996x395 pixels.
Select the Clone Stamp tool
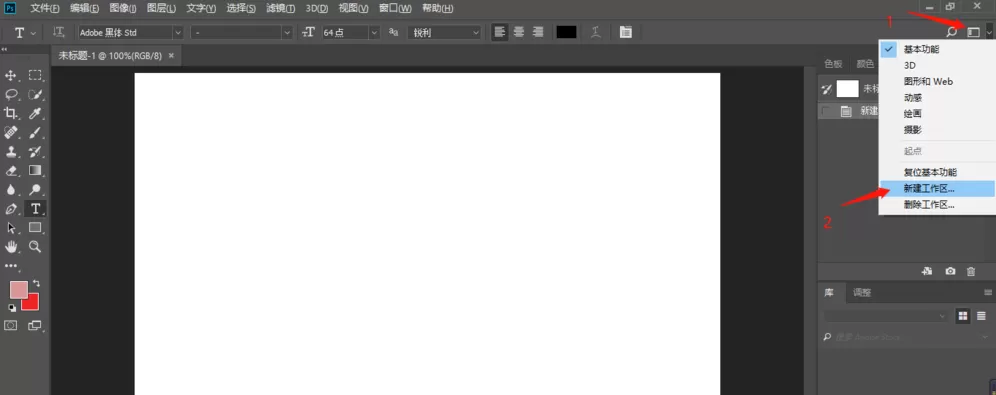[x=11, y=152]
